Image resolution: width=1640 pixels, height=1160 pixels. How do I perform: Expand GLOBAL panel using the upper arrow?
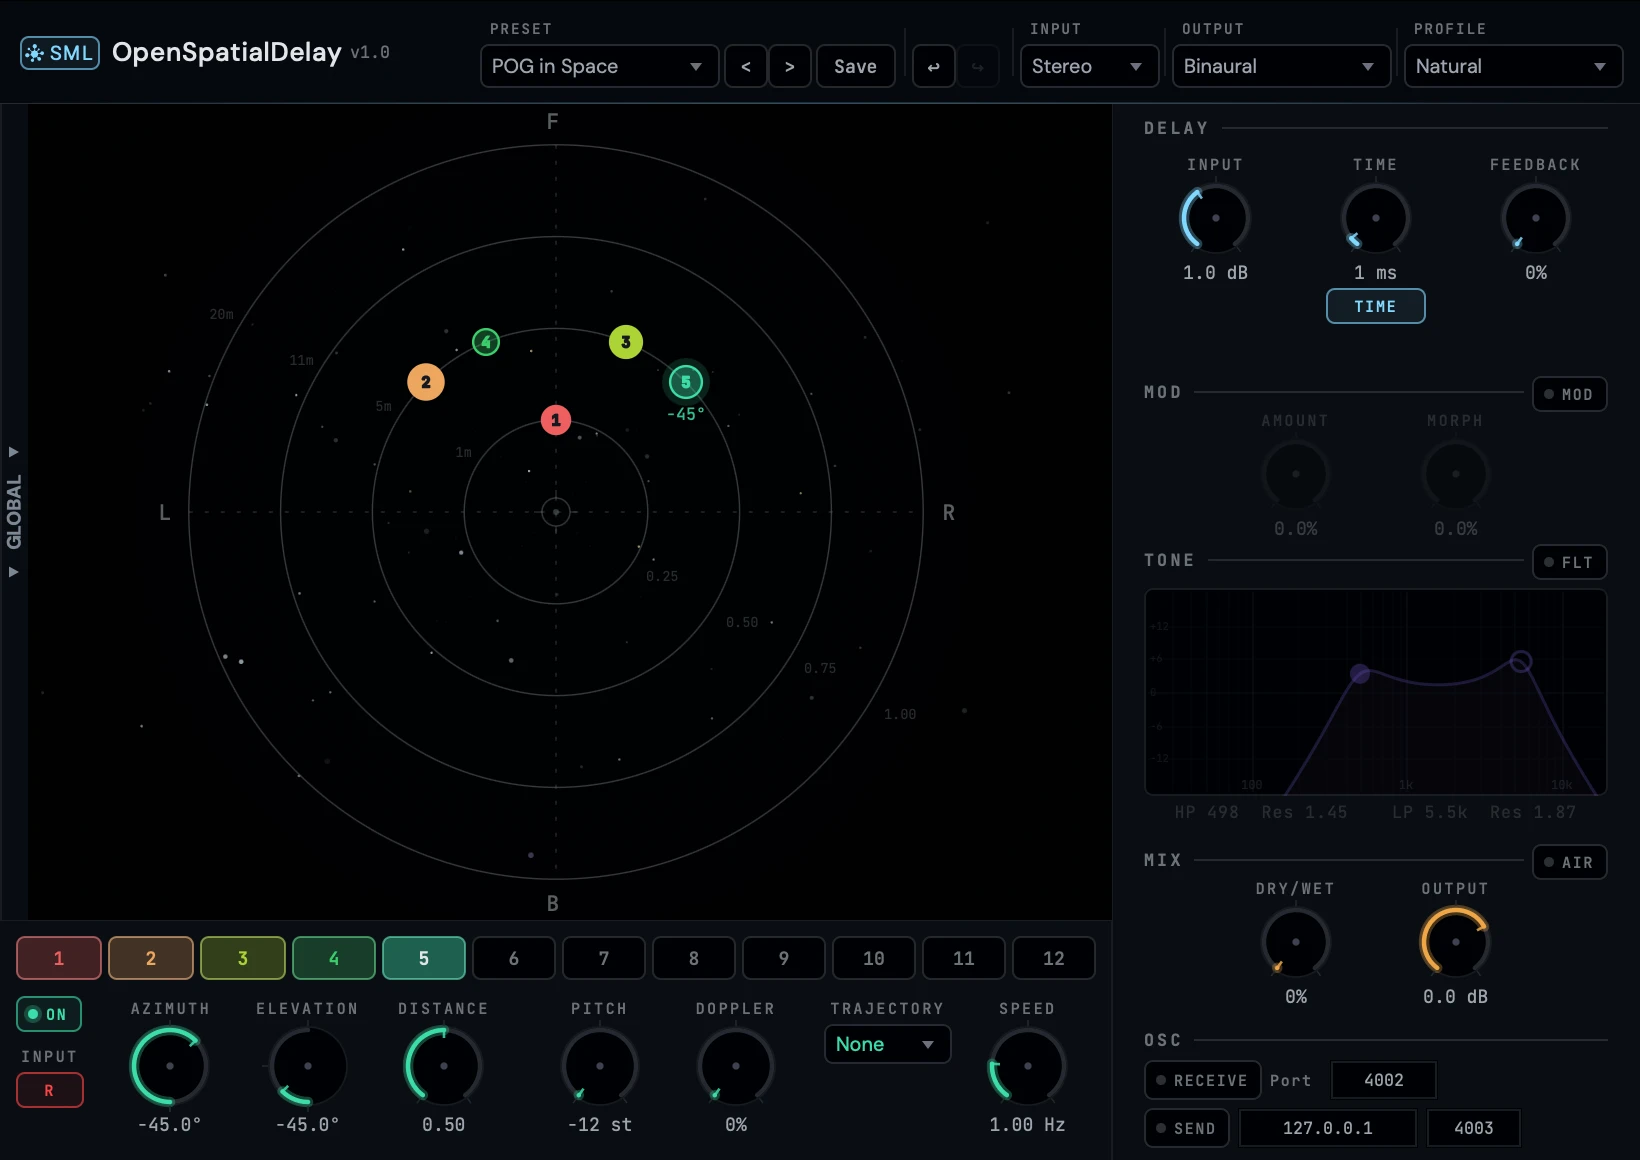14,452
